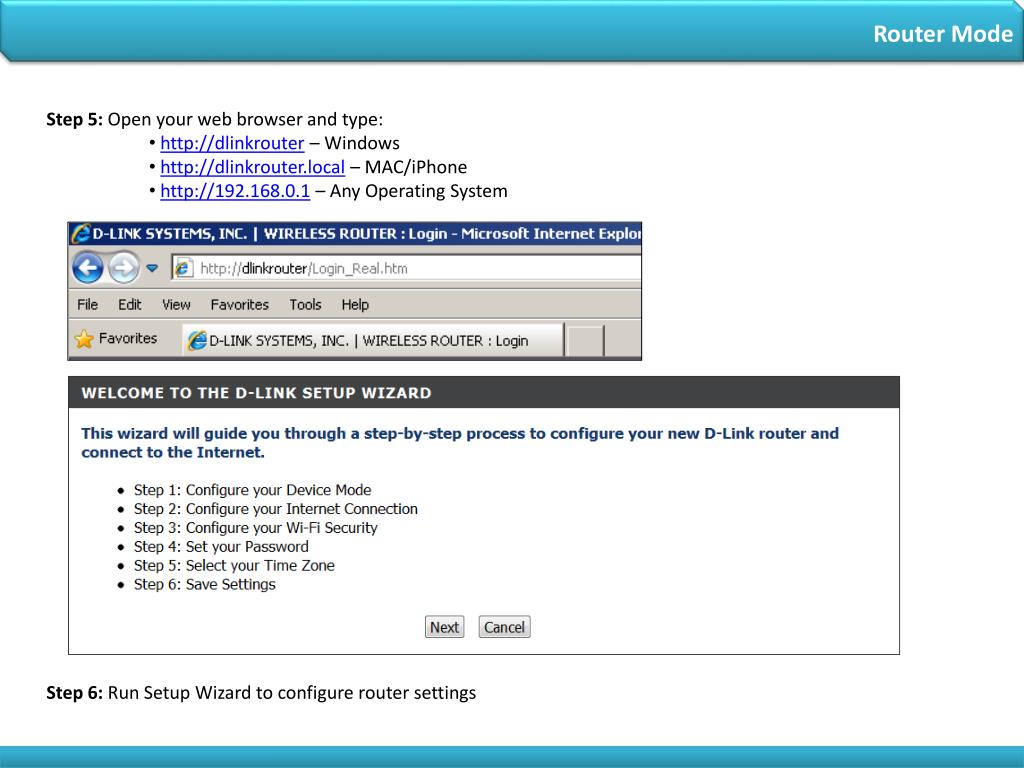Image resolution: width=1024 pixels, height=768 pixels.
Task: Open the Favorites menu
Action: click(x=239, y=304)
